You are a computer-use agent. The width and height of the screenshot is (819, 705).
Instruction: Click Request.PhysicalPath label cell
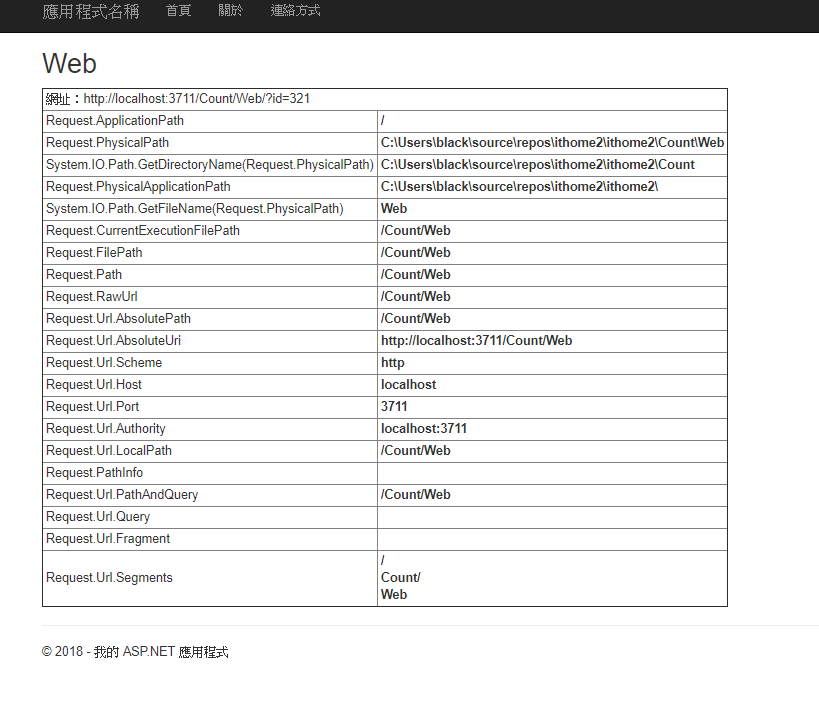pyautogui.click(x=108, y=143)
